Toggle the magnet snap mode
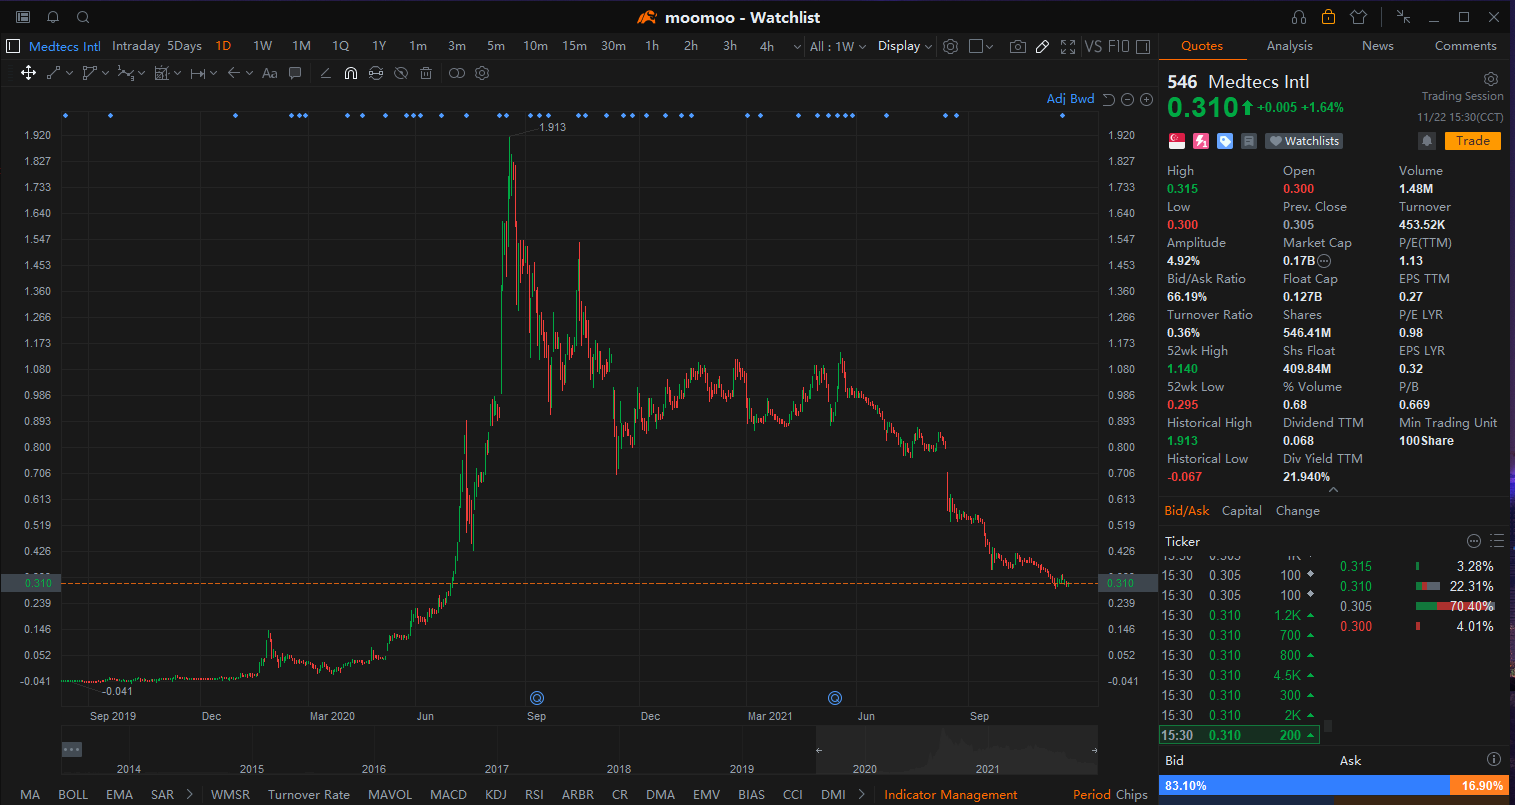 point(351,72)
